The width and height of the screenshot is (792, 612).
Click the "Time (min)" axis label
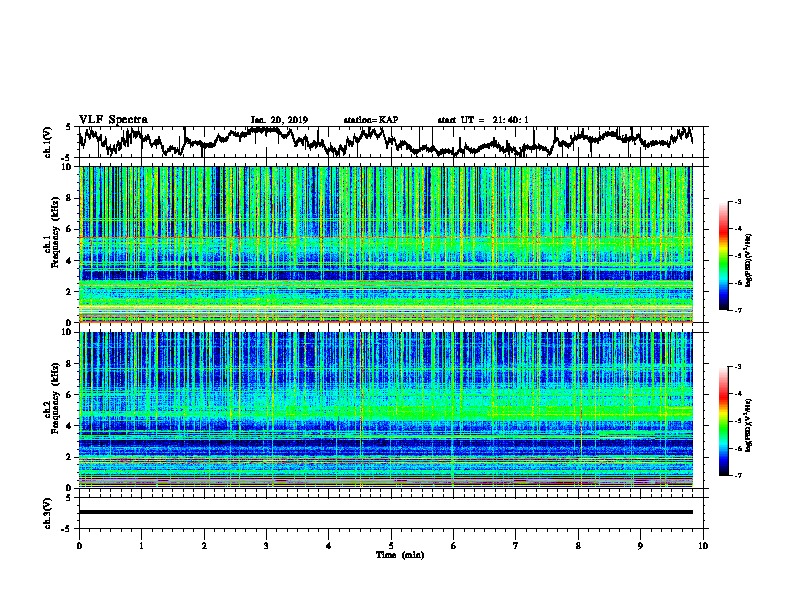pyautogui.click(x=400, y=555)
